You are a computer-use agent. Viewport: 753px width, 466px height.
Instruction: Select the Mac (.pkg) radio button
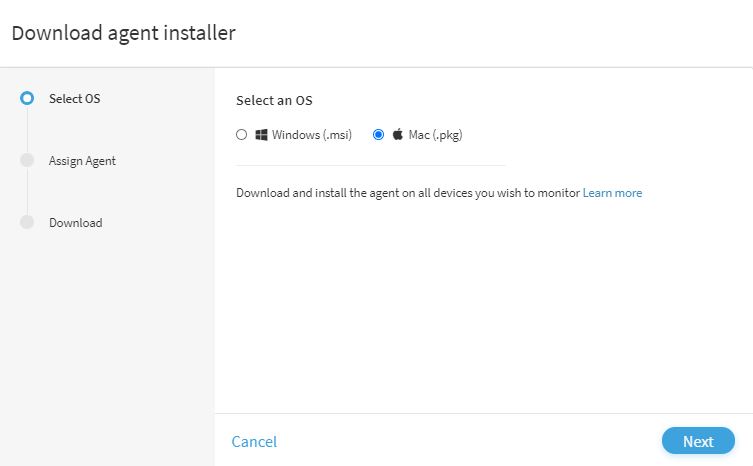pyautogui.click(x=378, y=135)
